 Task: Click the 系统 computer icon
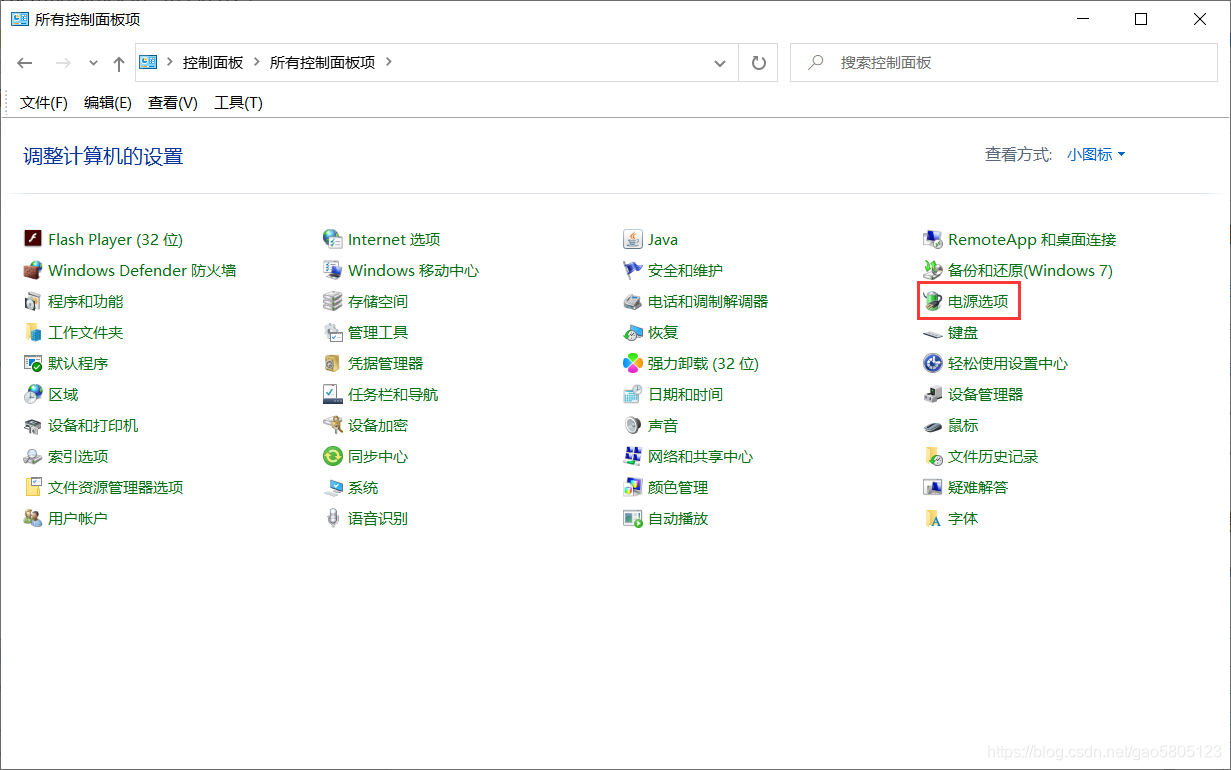[x=333, y=487]
